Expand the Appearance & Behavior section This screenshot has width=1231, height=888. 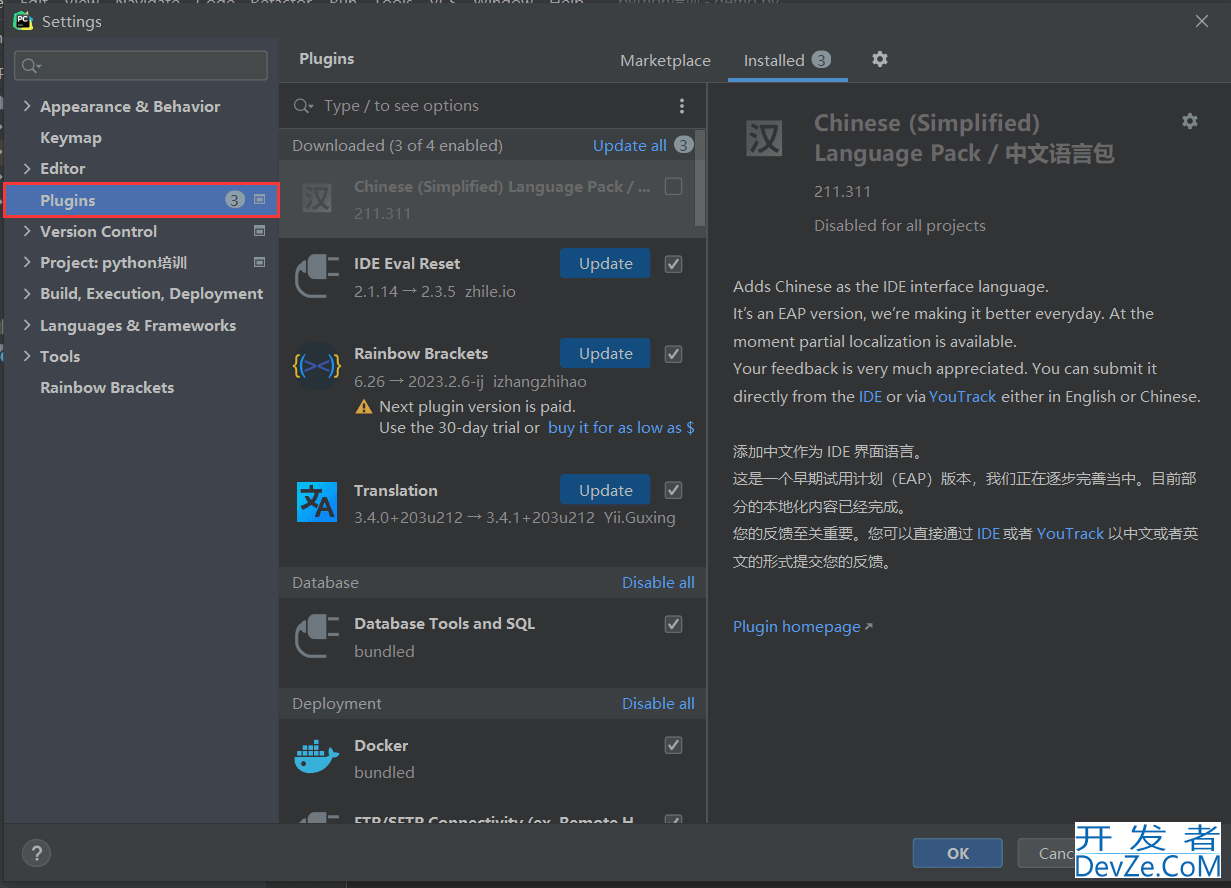click(27, 107)
